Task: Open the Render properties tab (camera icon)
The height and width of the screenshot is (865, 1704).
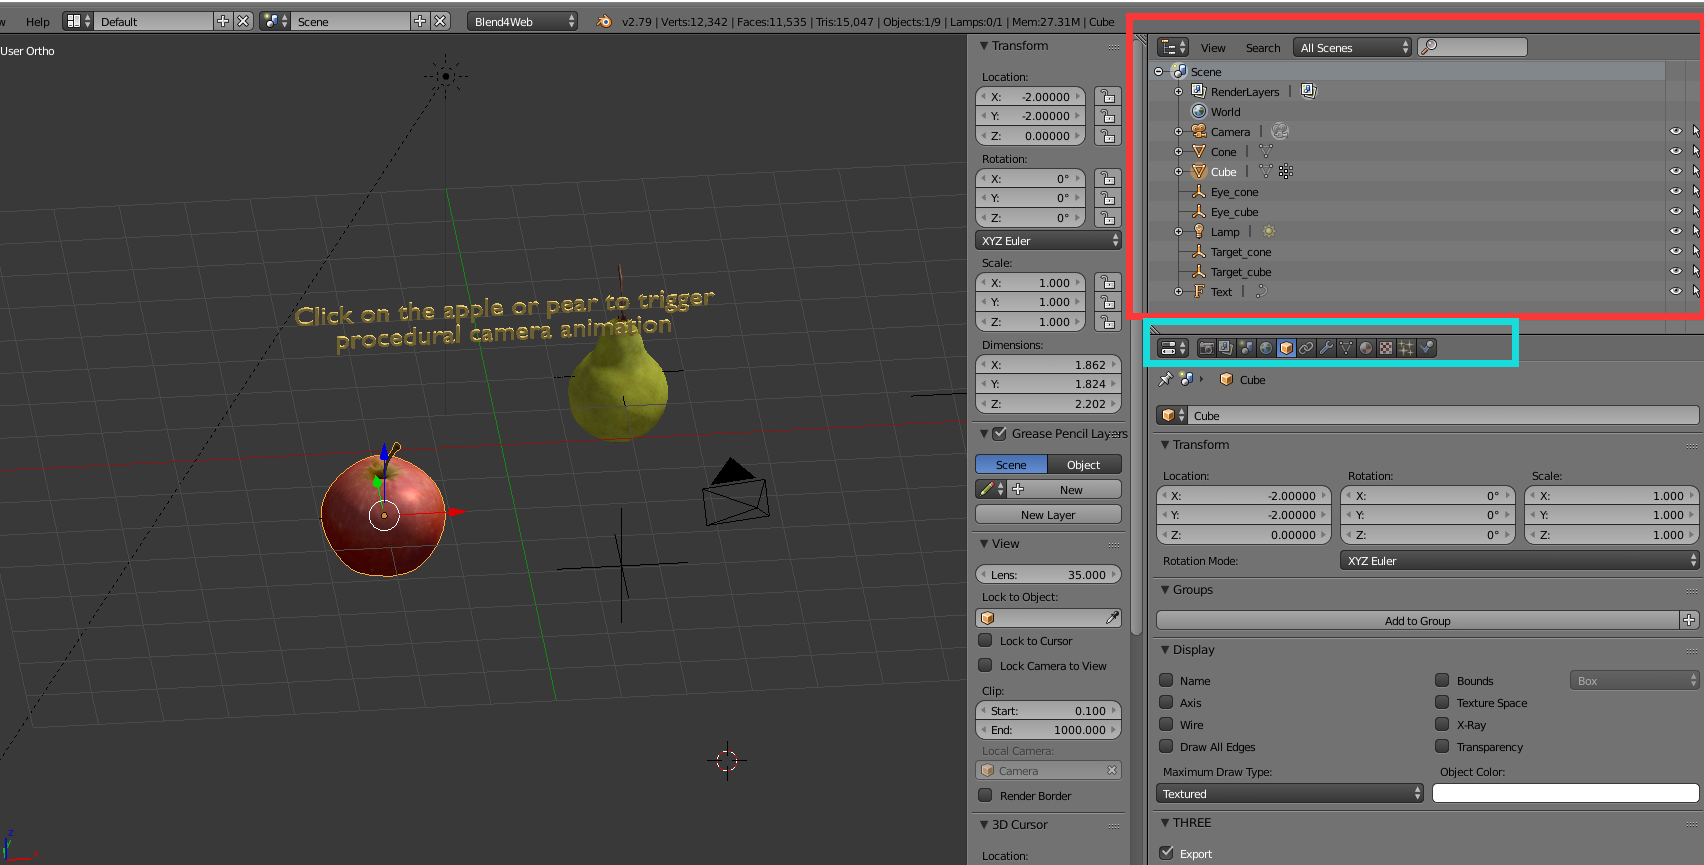Action: (x=1206, y=348)
